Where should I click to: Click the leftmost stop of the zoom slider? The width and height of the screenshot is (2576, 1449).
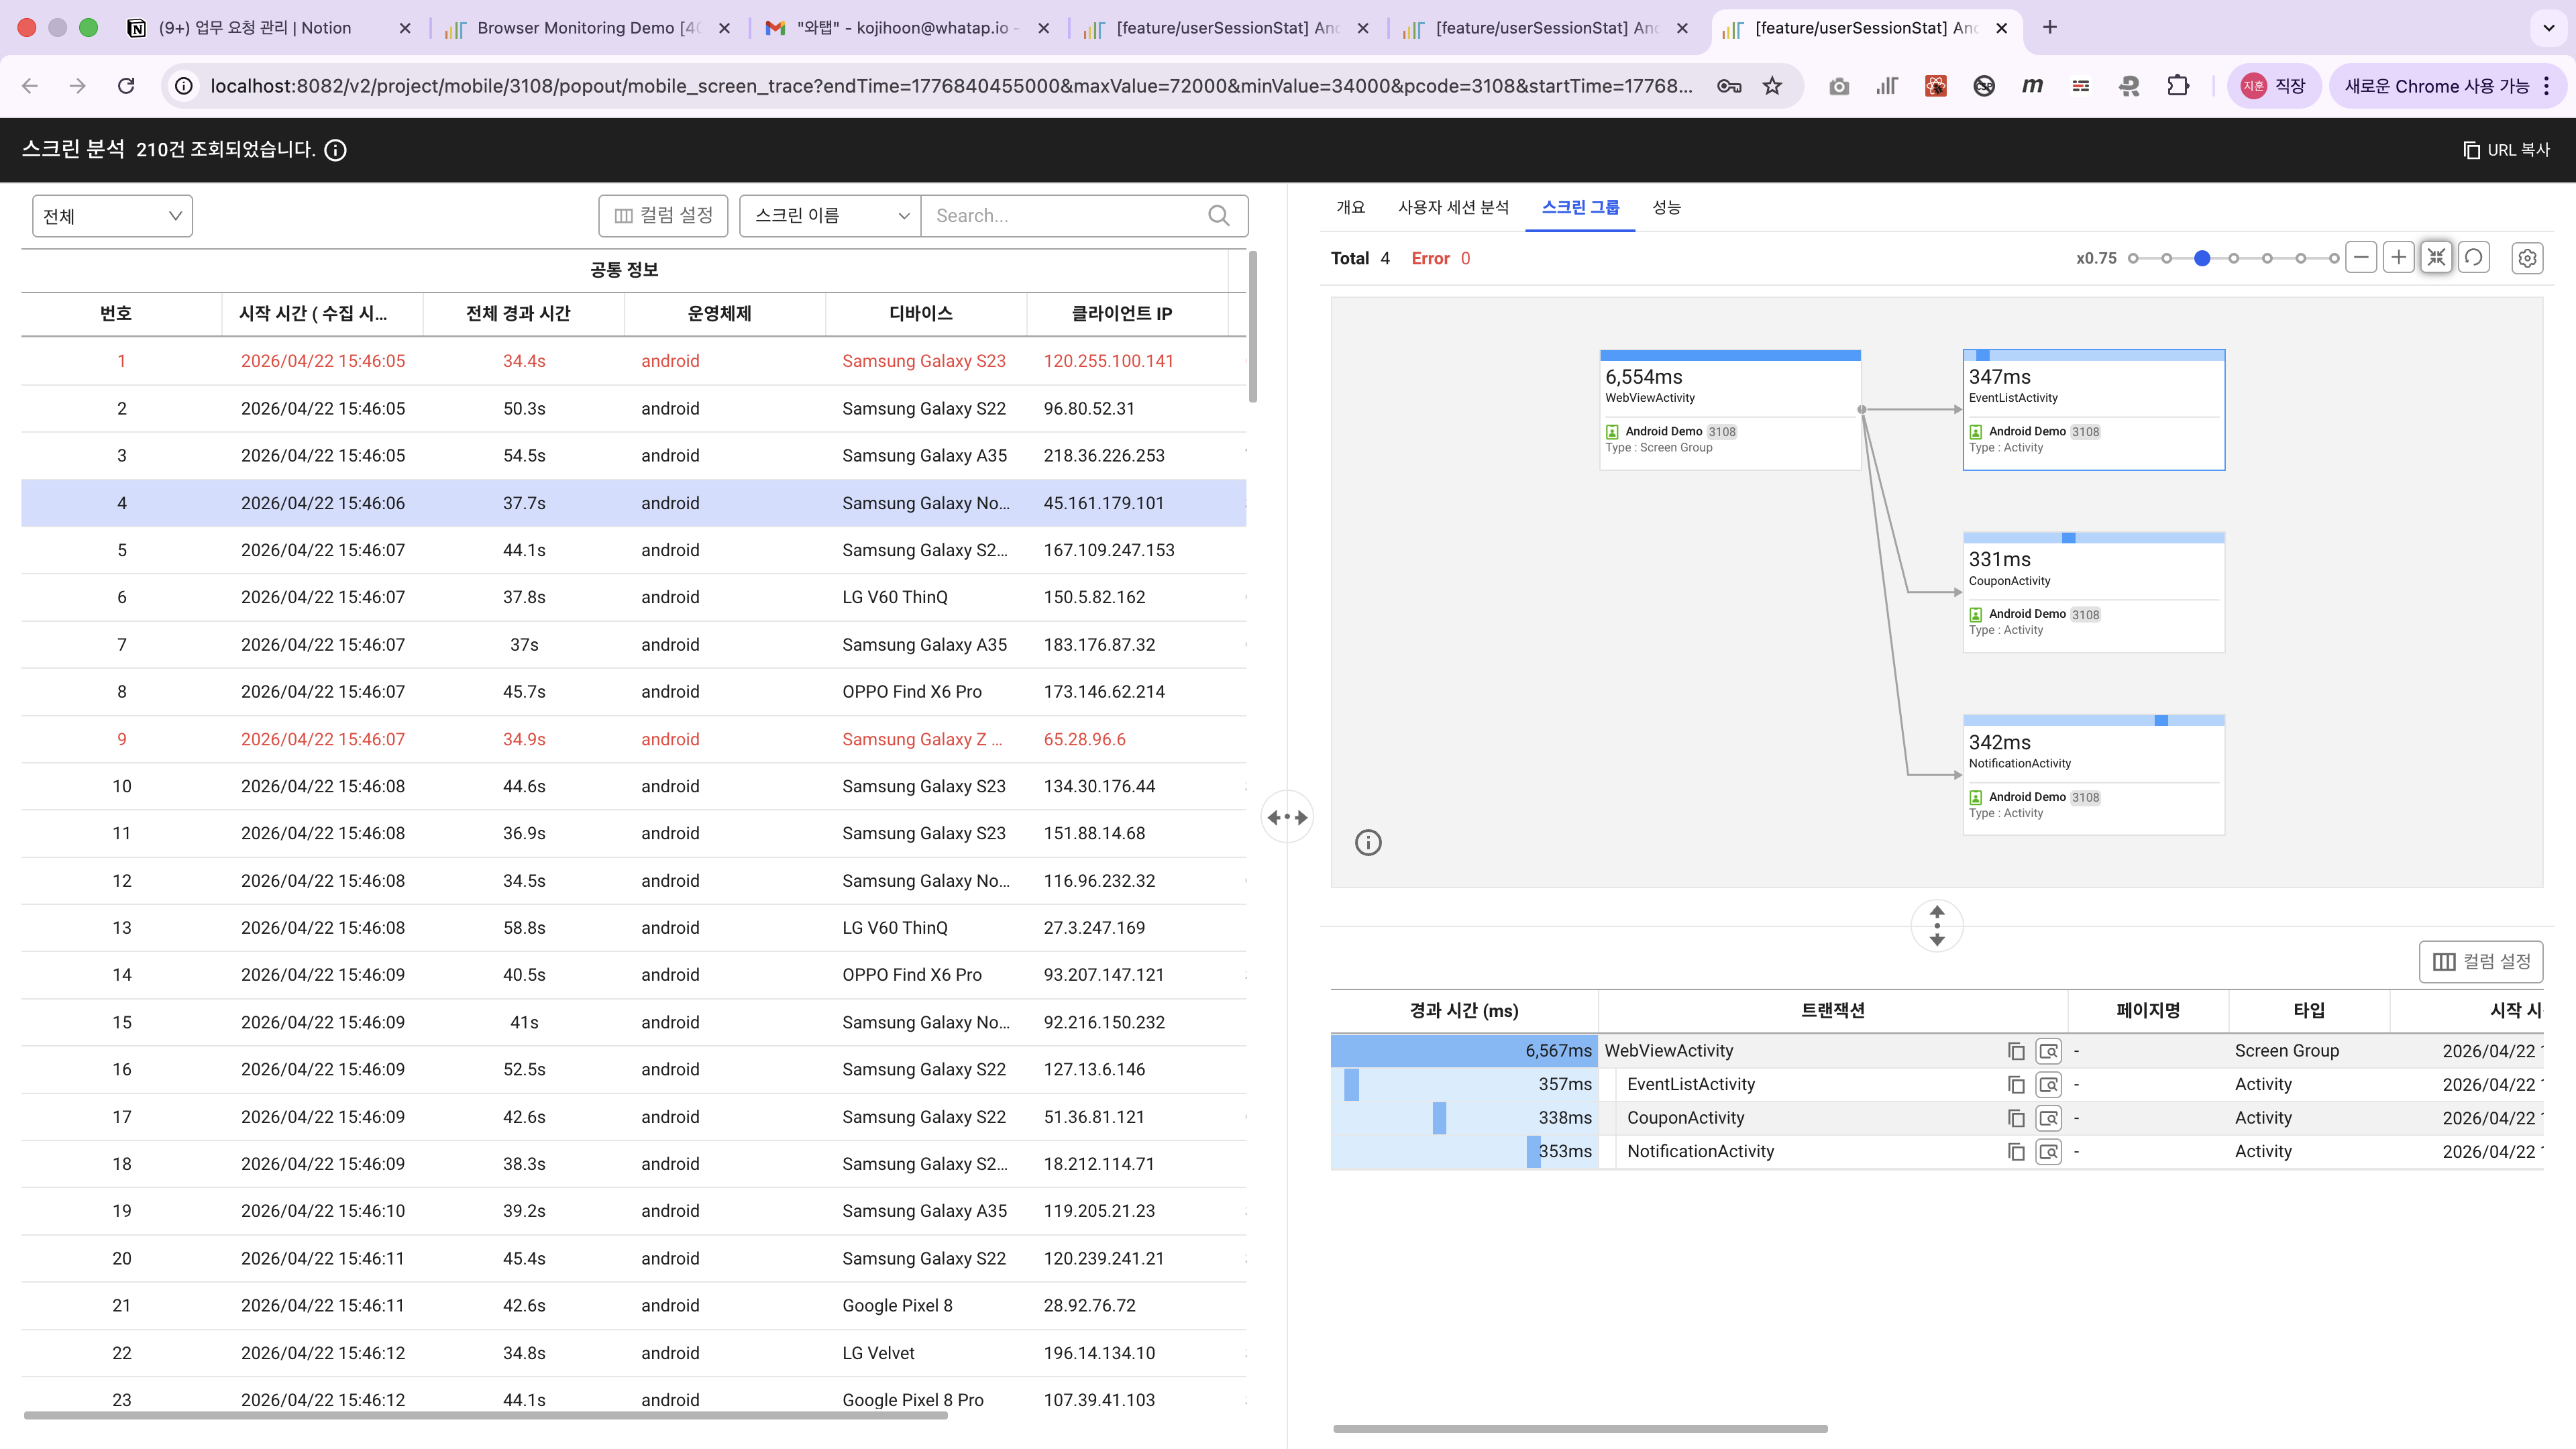coord(2133,258)
